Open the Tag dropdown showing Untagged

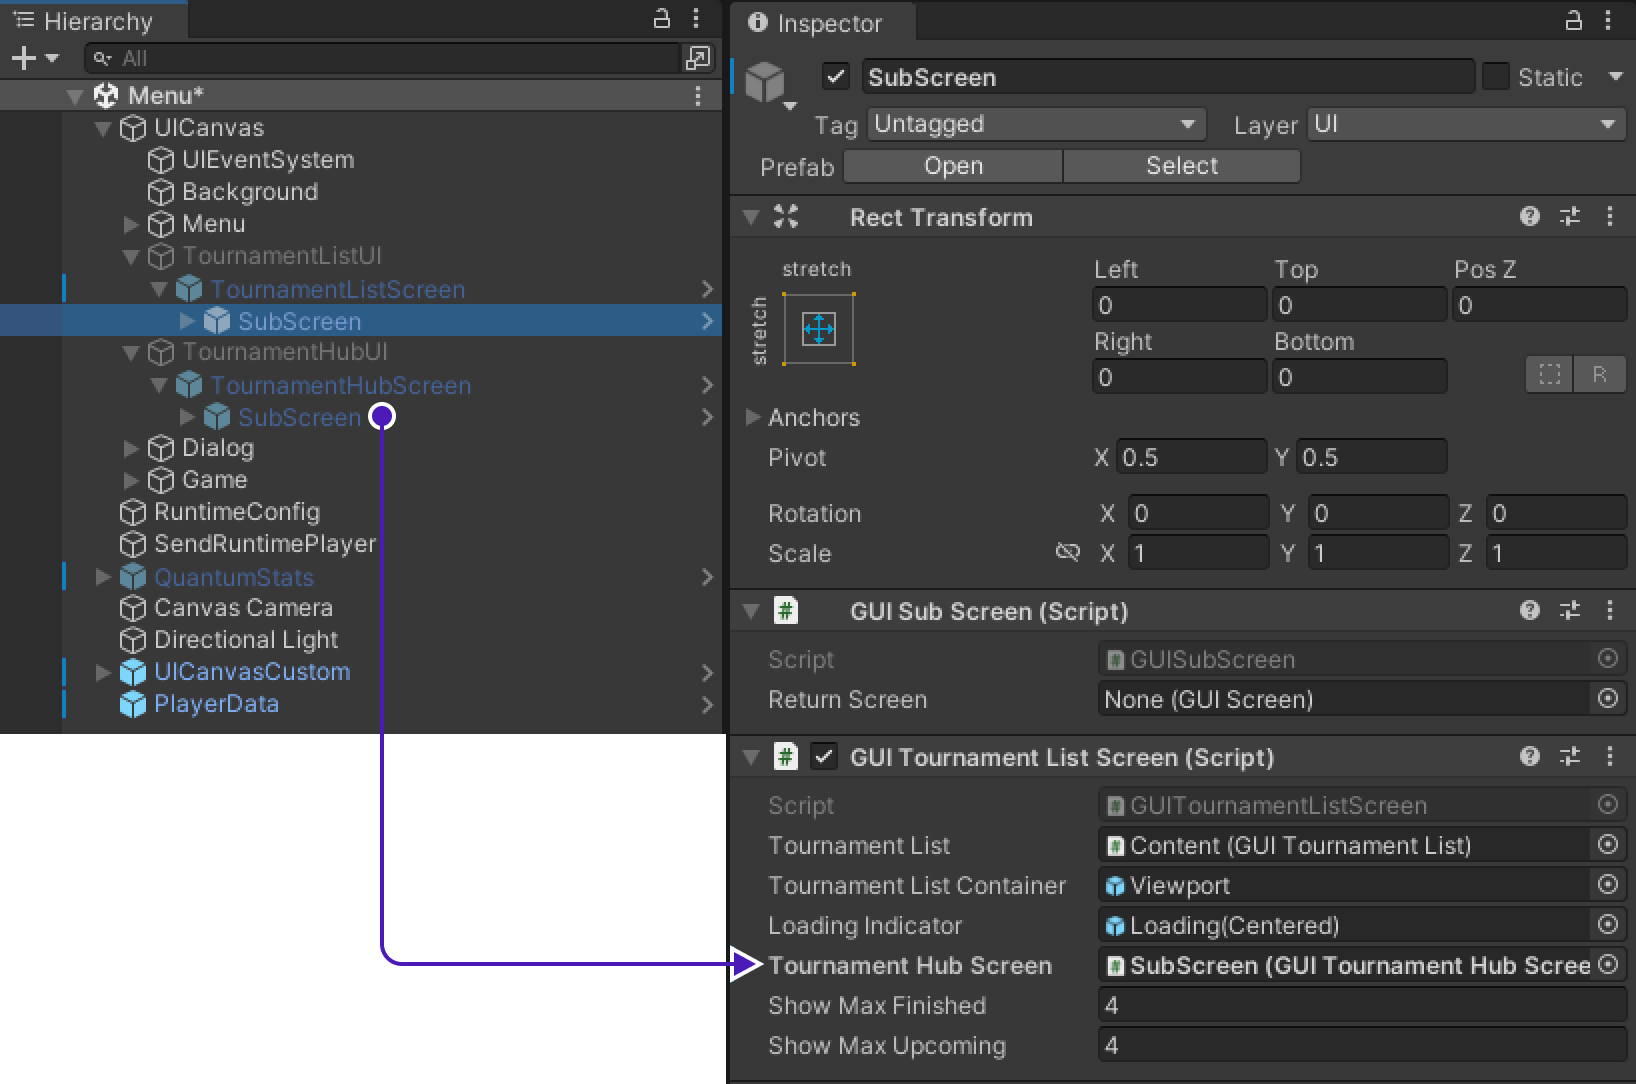pyautogui.click(x=1035, y=124)
